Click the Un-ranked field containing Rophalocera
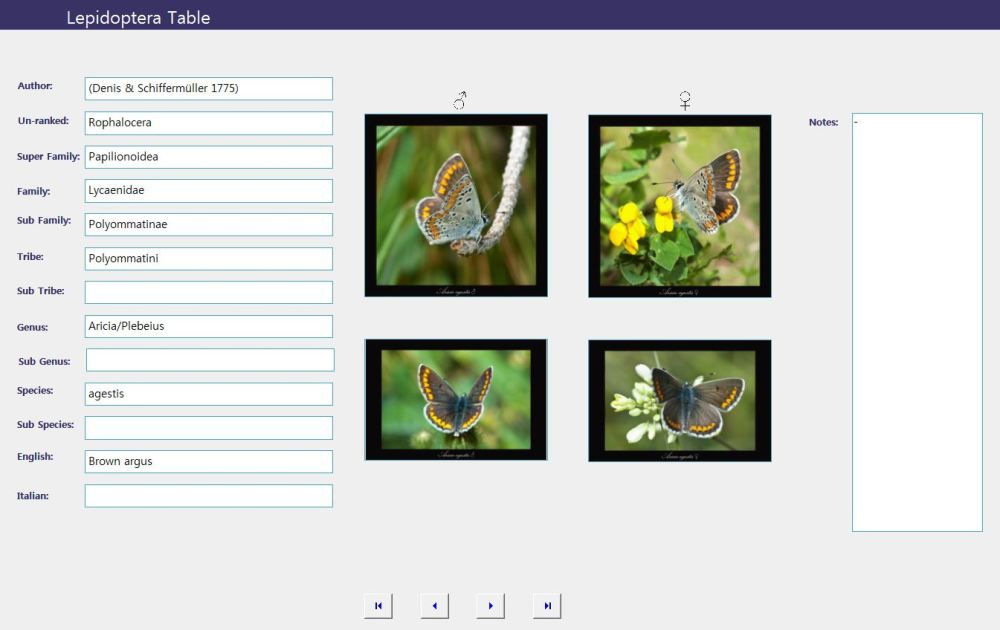The height and width of the screenshot is (630, 1000). (x=208, y=123)
